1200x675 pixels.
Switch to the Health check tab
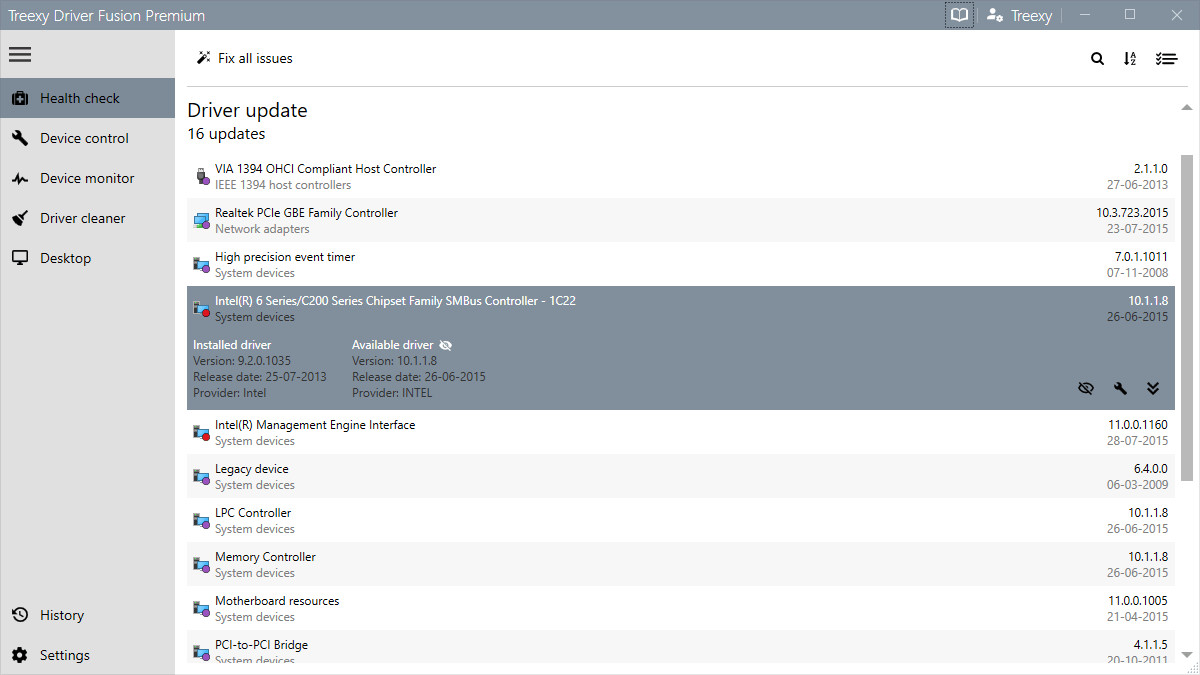80,97
